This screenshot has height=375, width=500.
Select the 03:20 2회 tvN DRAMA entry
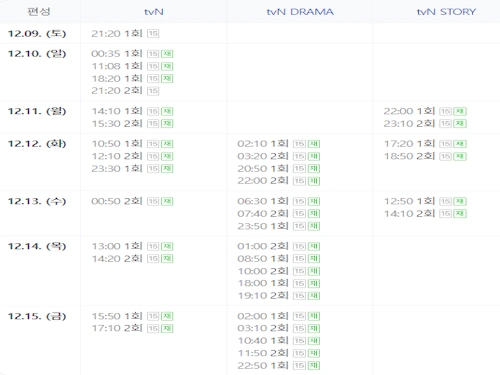click(x=263, y=156)
